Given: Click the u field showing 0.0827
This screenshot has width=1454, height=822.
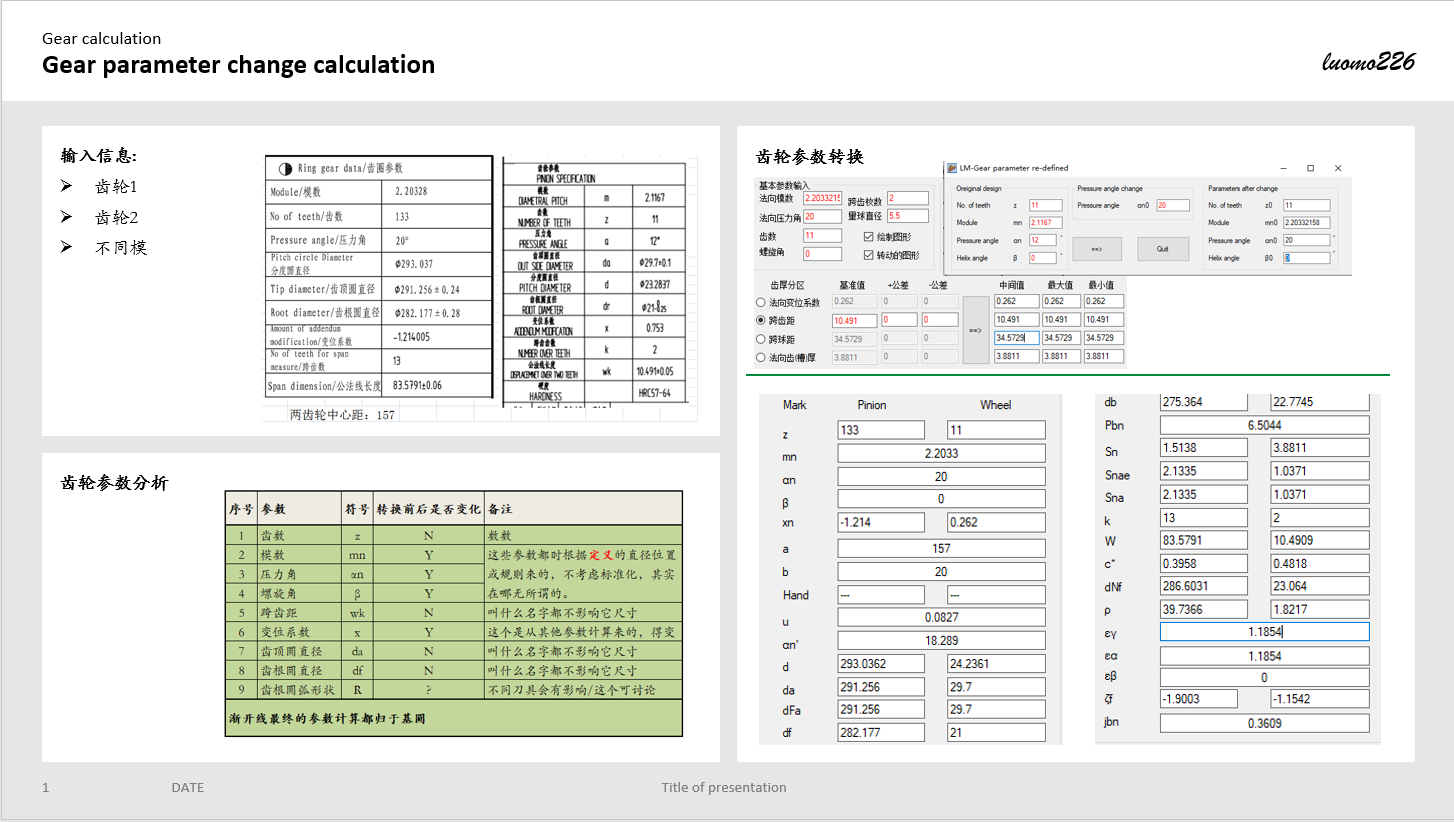Looking at the screenshot, I should point(941,617).
